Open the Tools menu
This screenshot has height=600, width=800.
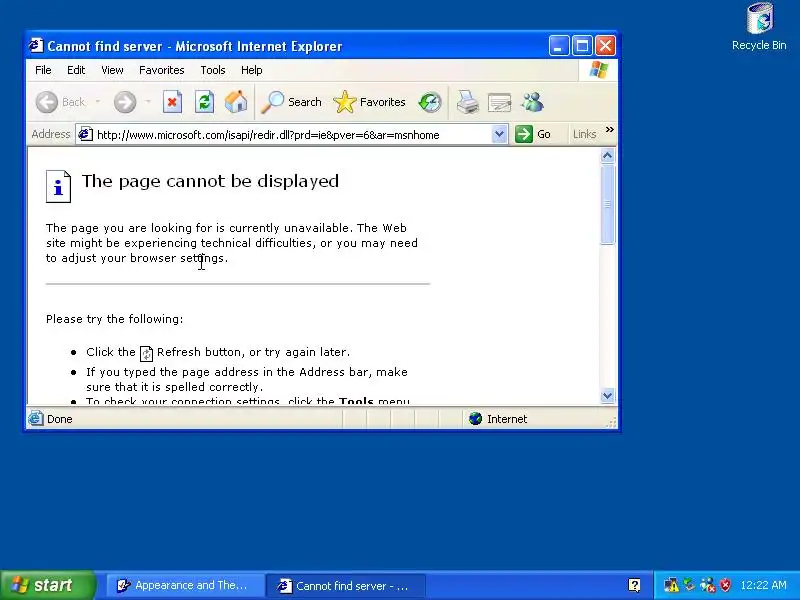coord(213,70)
